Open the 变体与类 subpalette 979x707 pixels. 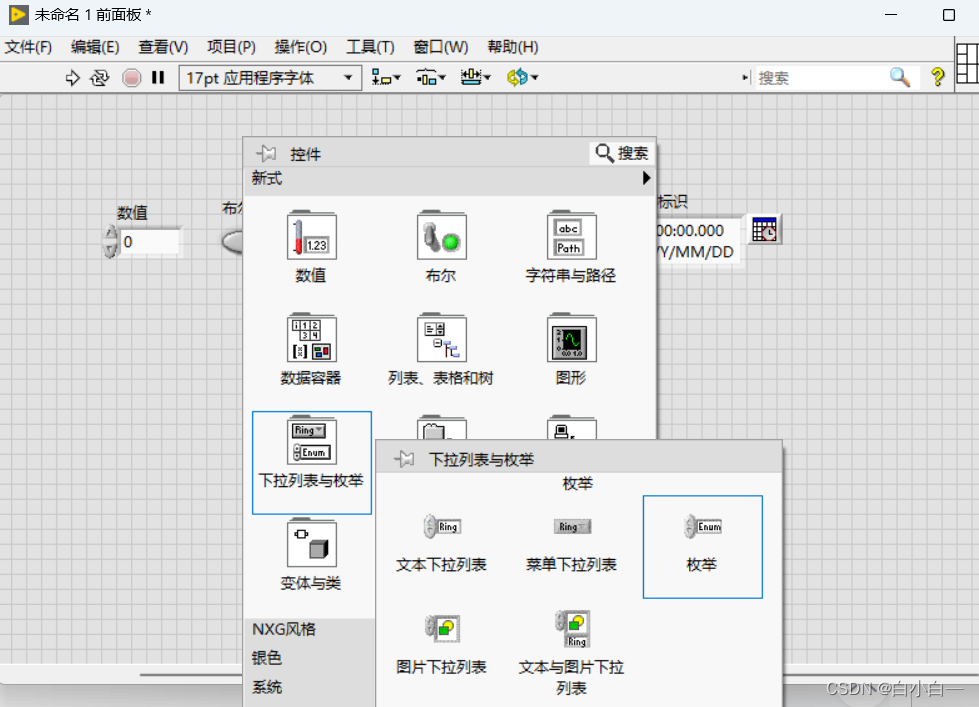(x=311, y=555)
